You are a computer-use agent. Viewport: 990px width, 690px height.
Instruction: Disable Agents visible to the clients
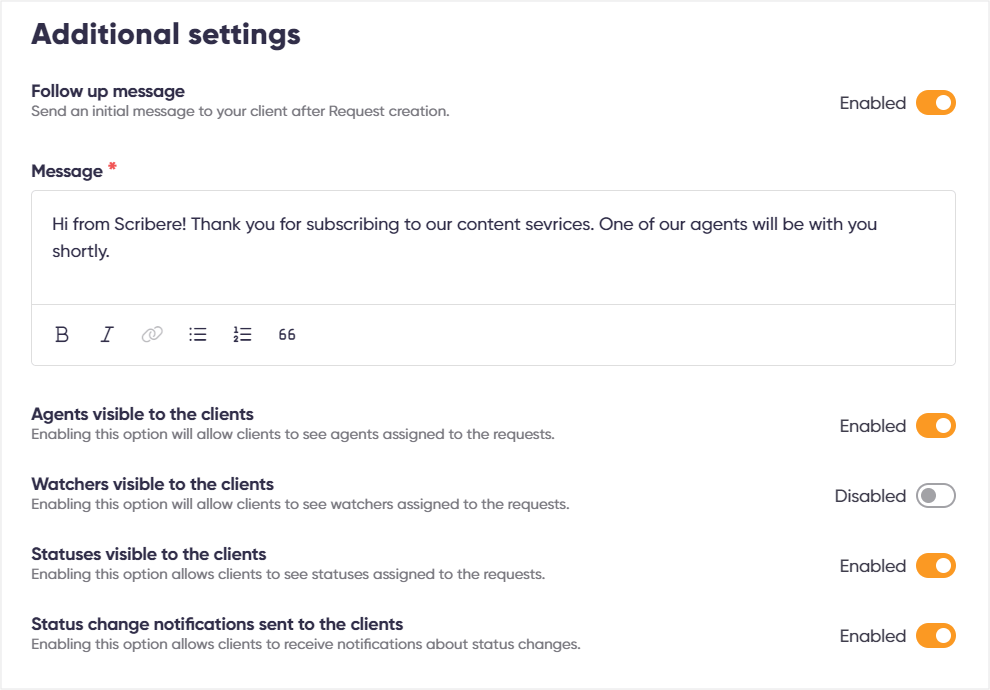click(x=936, y=426)
